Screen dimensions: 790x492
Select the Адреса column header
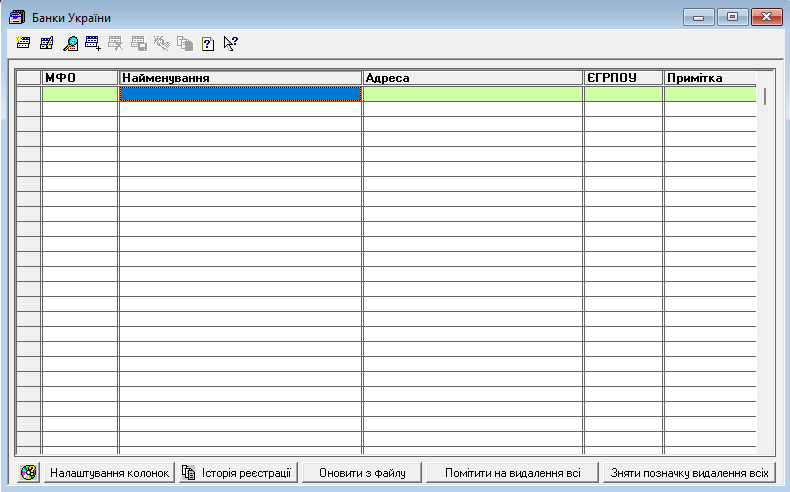point(472,78)
